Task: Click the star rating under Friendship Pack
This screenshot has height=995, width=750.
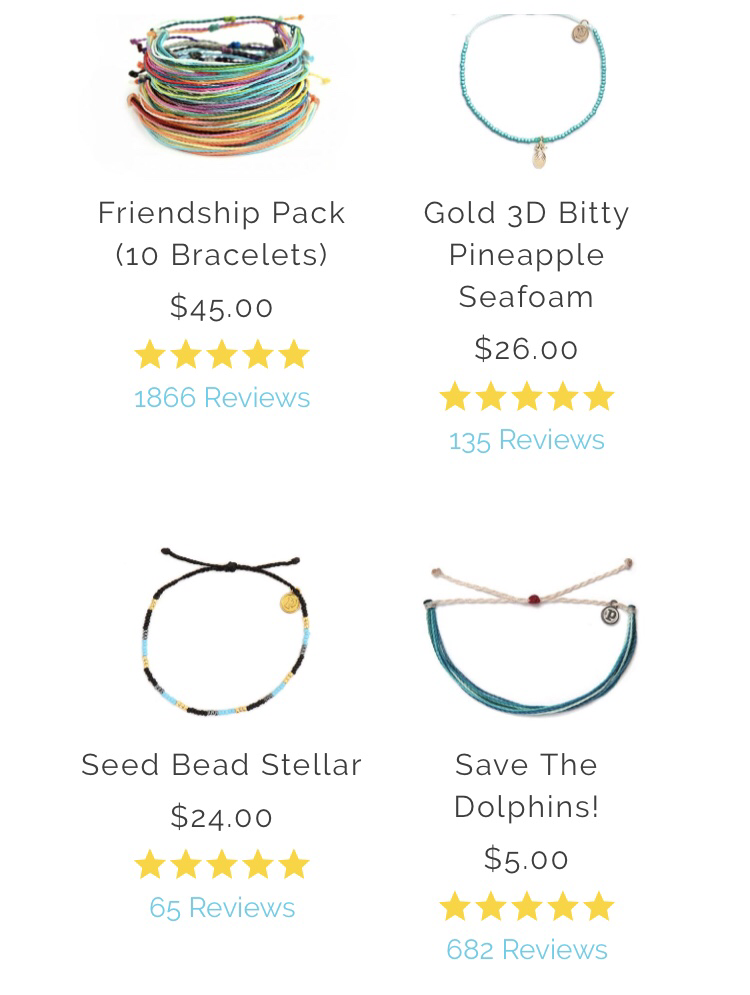Action: (x=221, y=354)
